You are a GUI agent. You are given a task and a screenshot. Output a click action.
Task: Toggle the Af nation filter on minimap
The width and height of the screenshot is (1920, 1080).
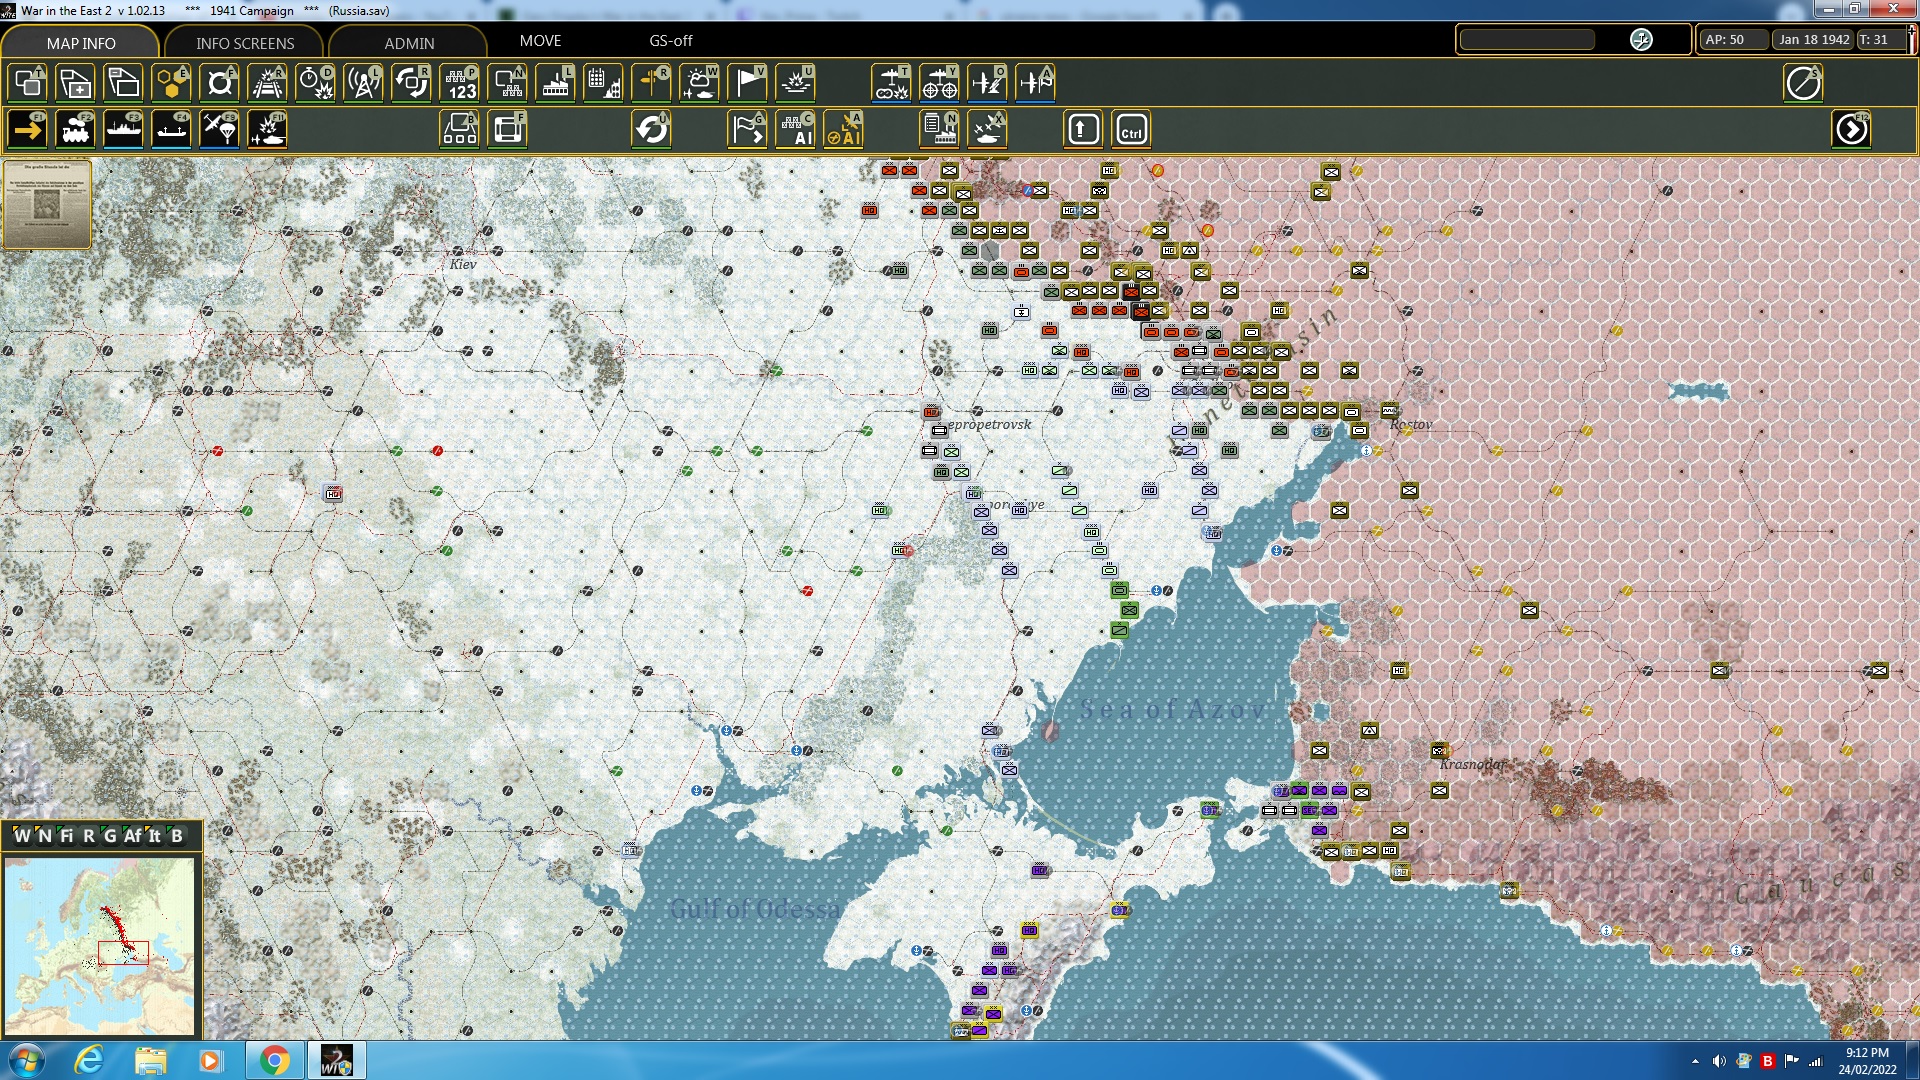click(x=133, y=836)
